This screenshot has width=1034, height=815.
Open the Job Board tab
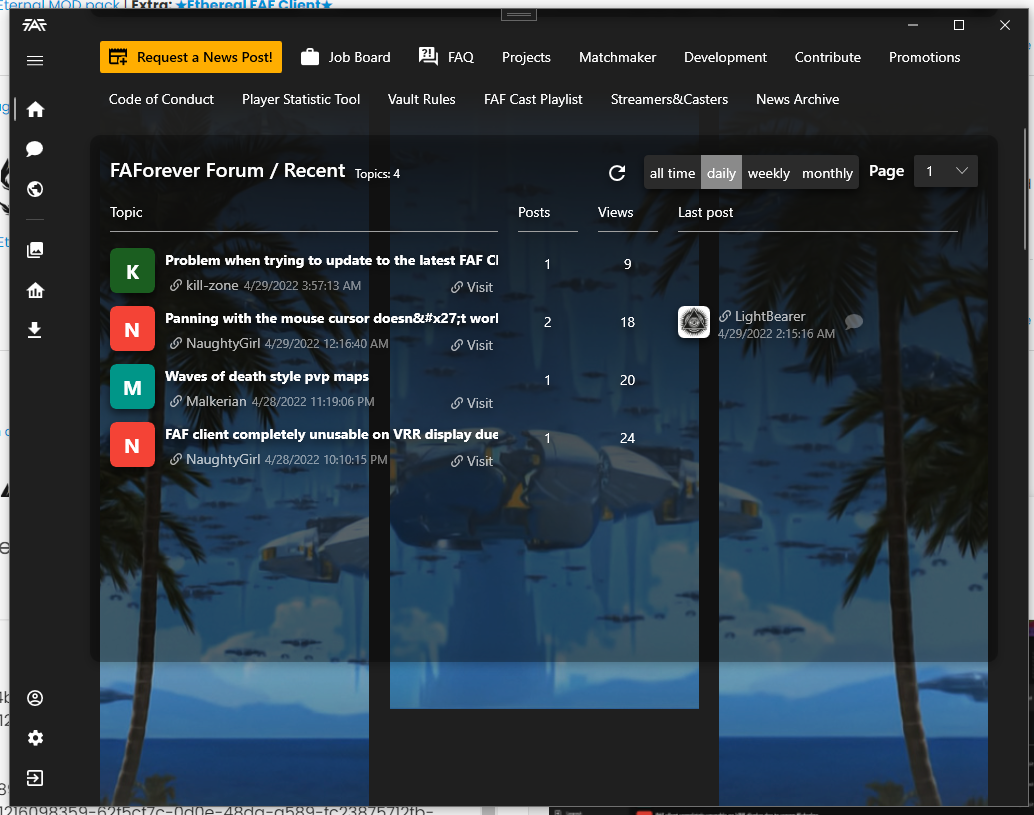click(346, 57)
